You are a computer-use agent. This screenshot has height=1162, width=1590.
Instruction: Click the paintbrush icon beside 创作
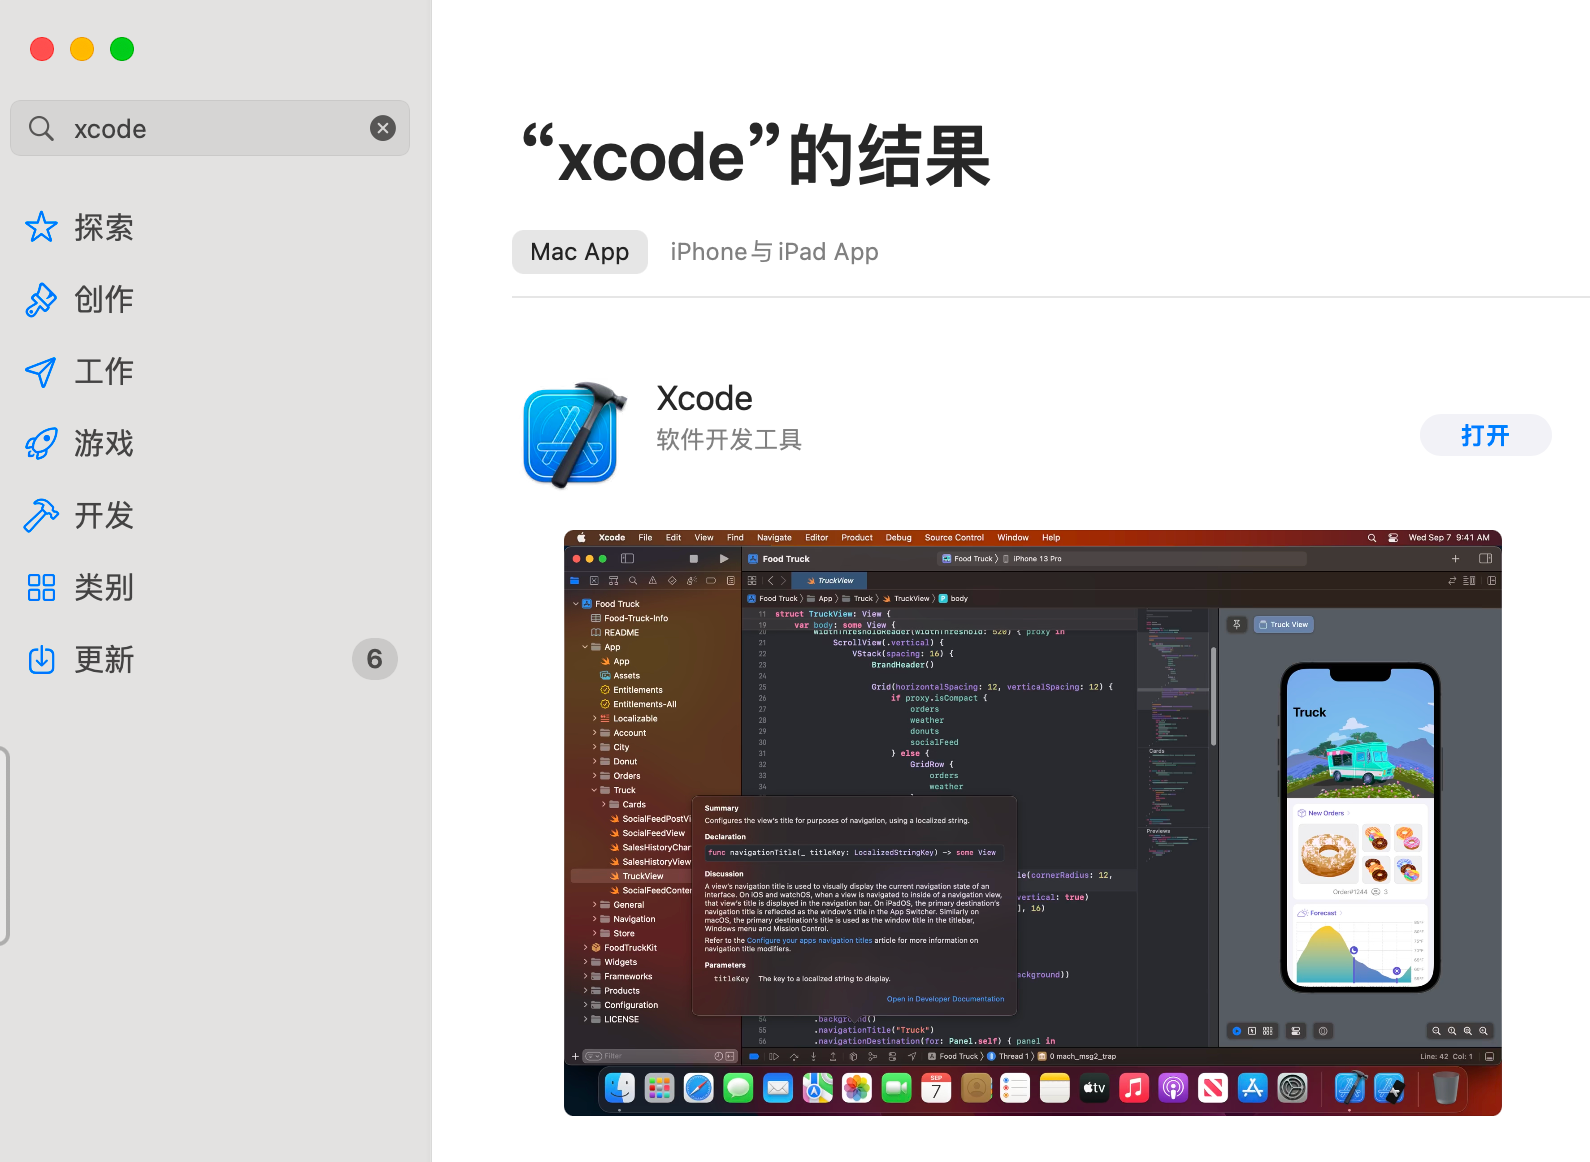point(41,299)
